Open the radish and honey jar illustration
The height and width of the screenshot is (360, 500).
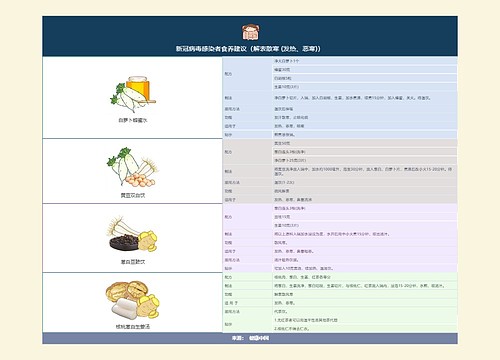pyautogui.click(x=133, y=94)
